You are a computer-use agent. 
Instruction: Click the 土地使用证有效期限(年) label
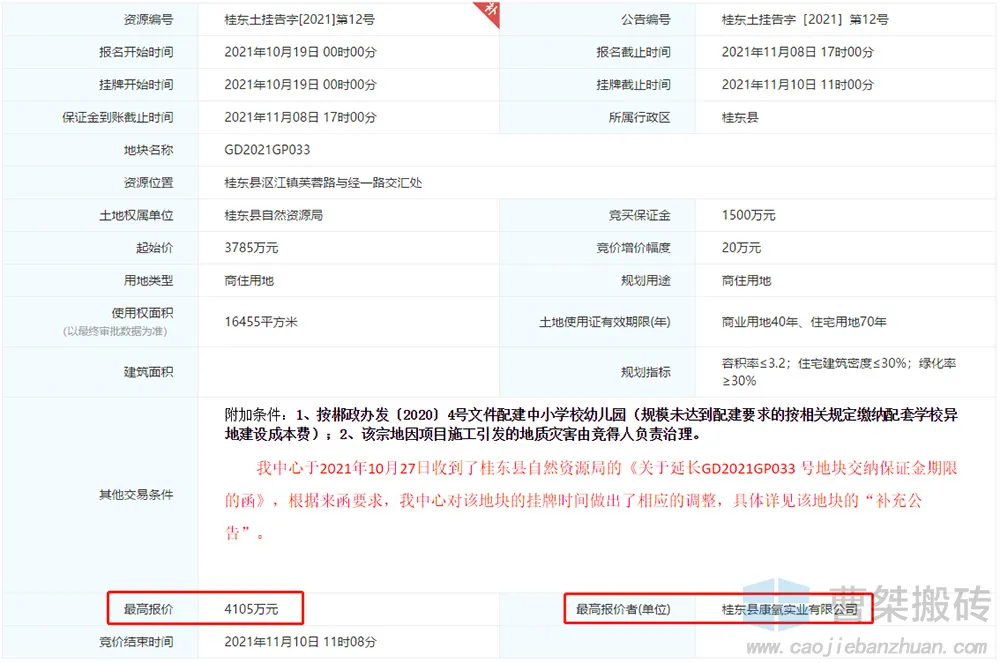(x=605, y=322)
